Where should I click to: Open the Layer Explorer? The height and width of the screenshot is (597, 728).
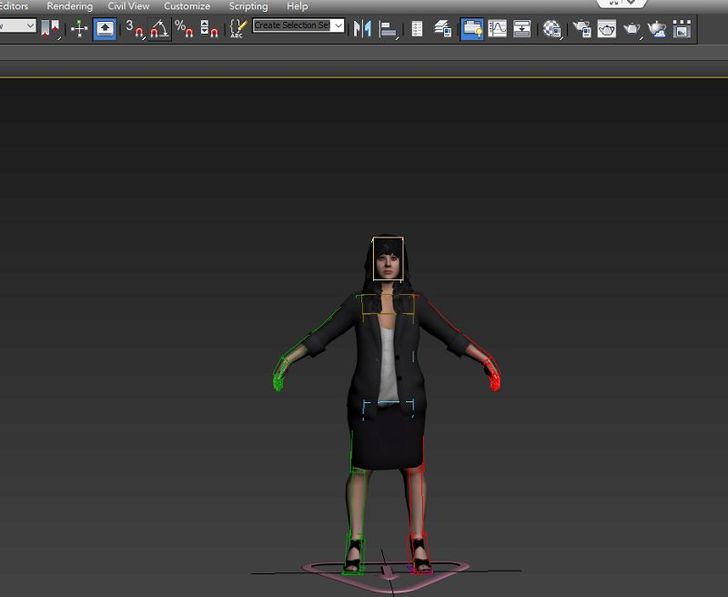[443, 29]
